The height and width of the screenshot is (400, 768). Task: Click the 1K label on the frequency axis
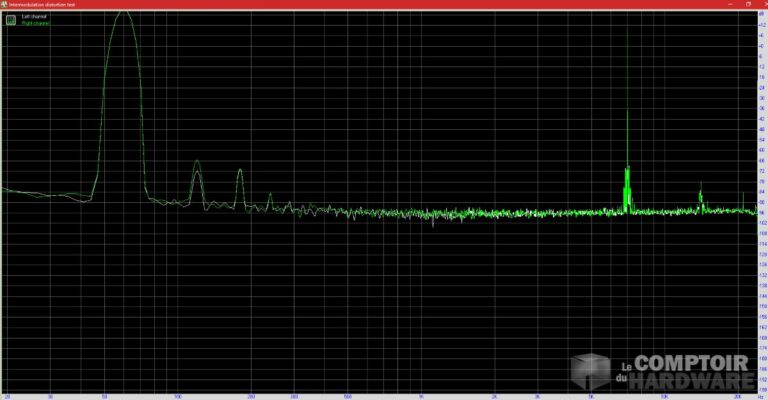coord(422,396)
